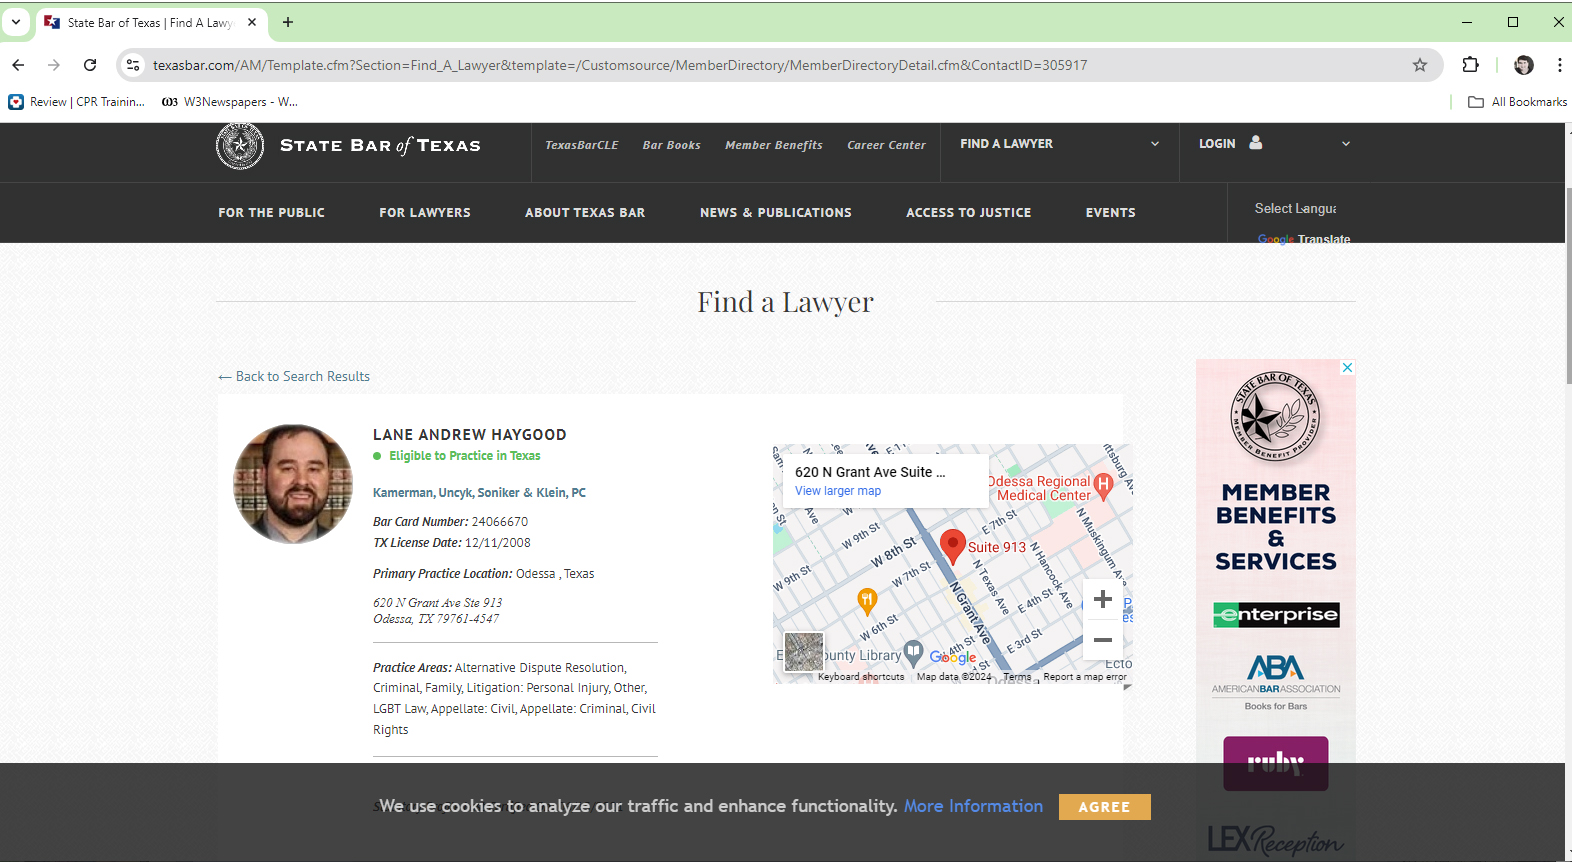The width and height of the screenshot is (1572, 862).
Task: Click the LEX Reception logo
Action: [1276, 840]
